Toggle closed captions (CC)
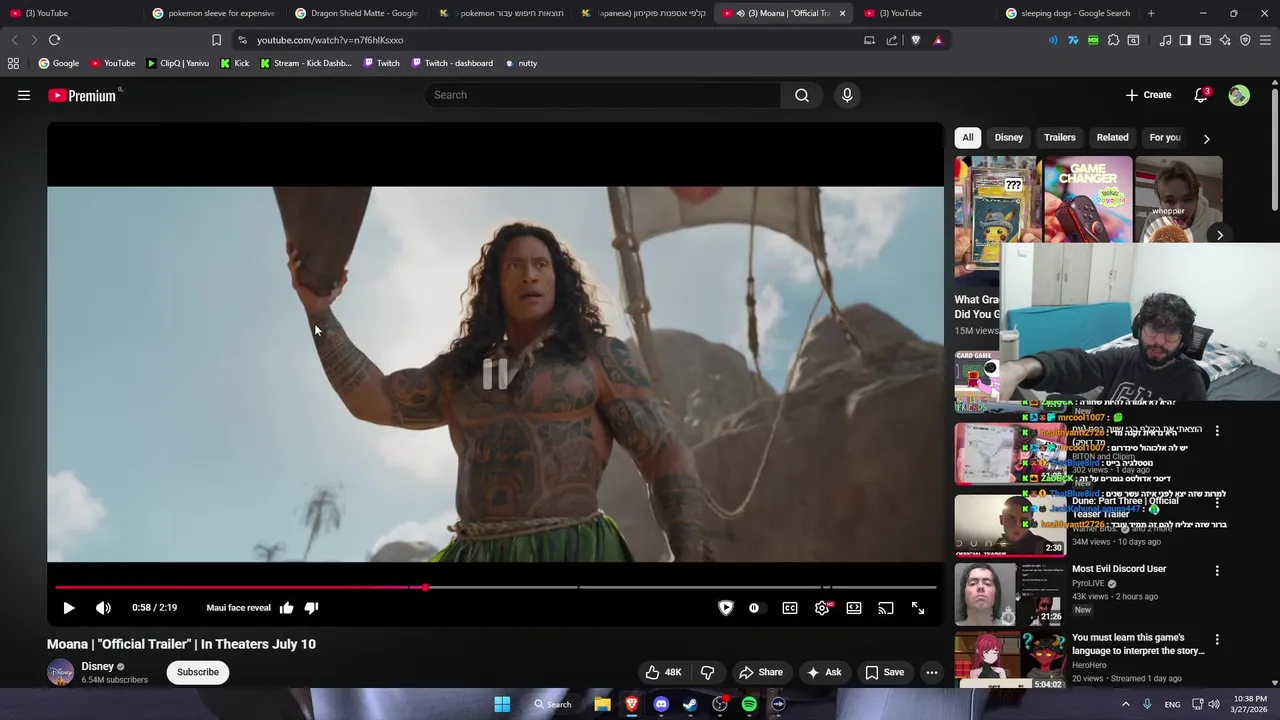The width and height of the screenshot is (1280, 720). click(790, 608)
